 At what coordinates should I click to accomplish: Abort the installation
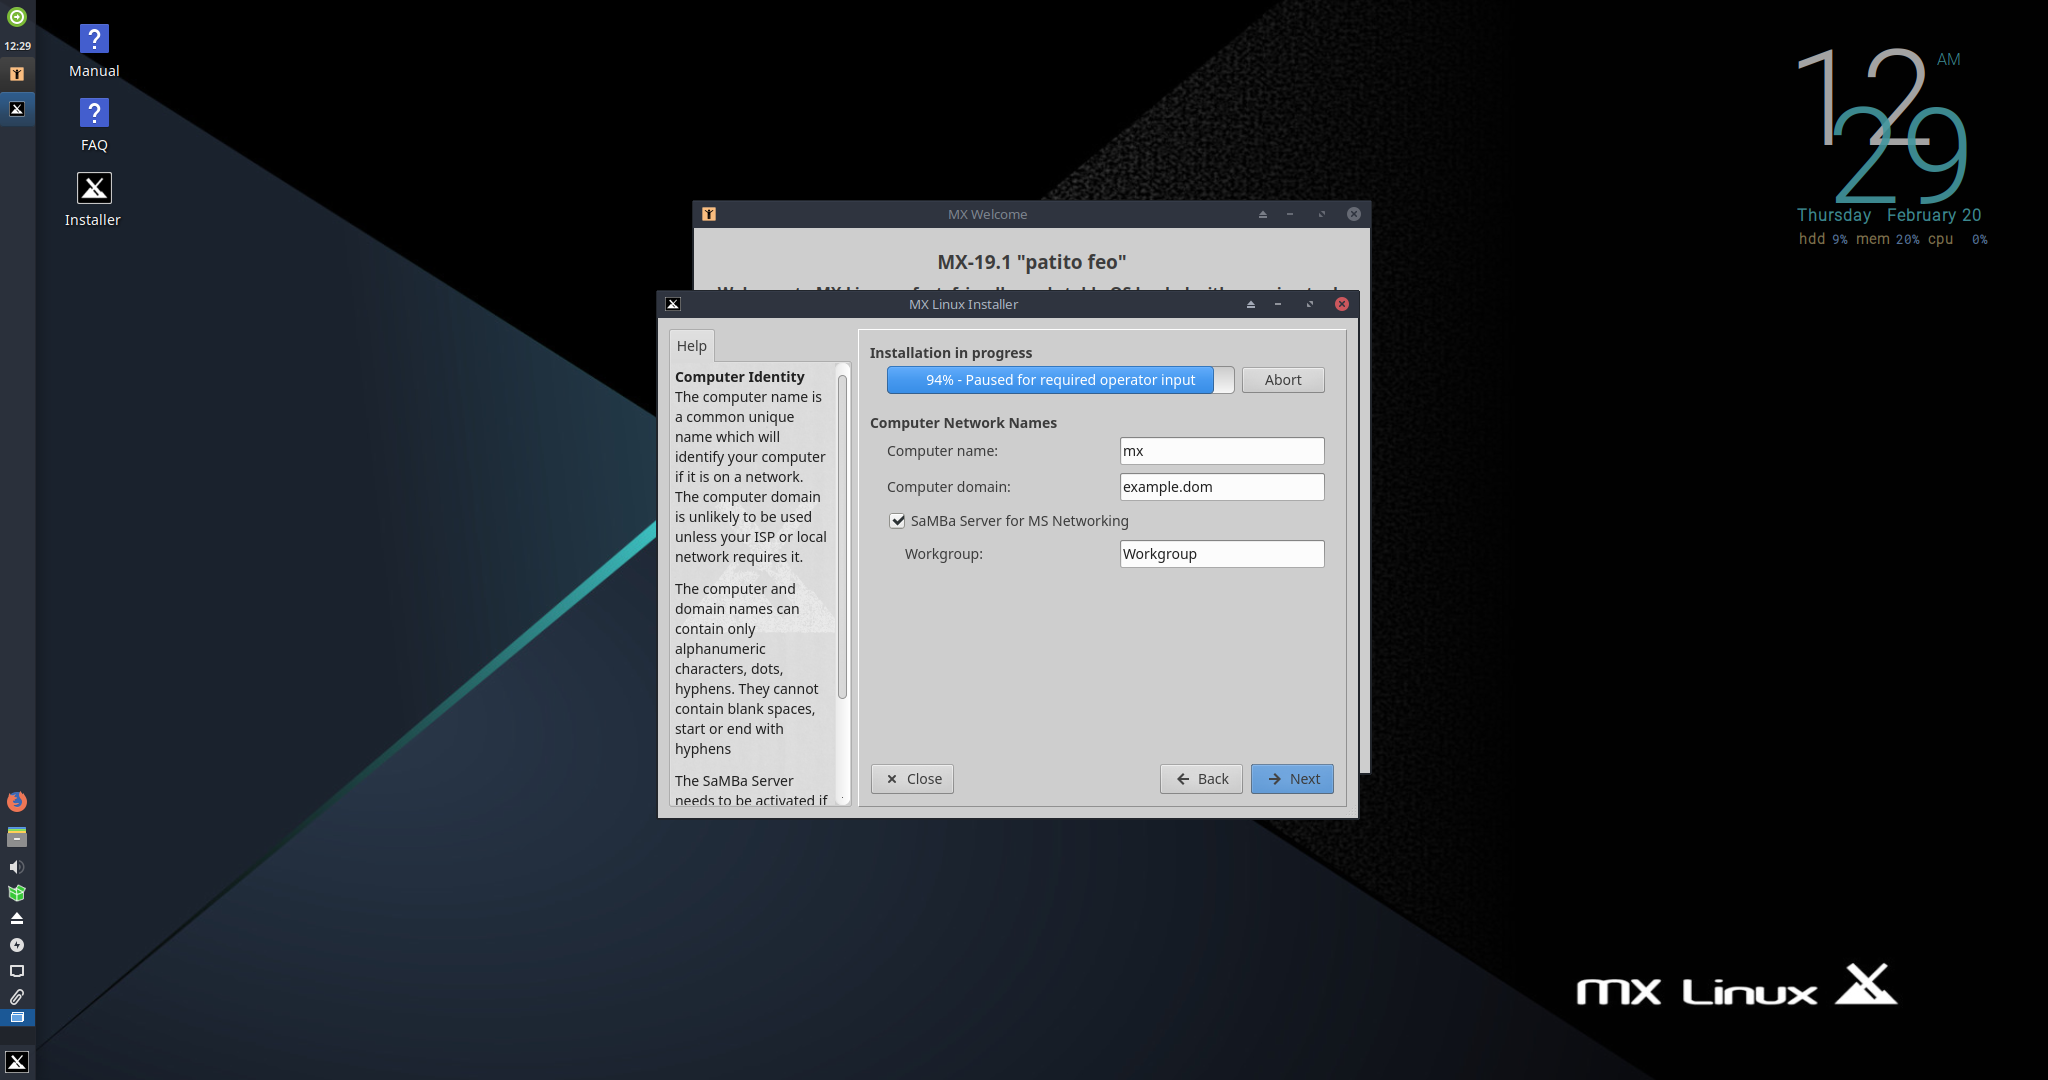point(1283,380)
